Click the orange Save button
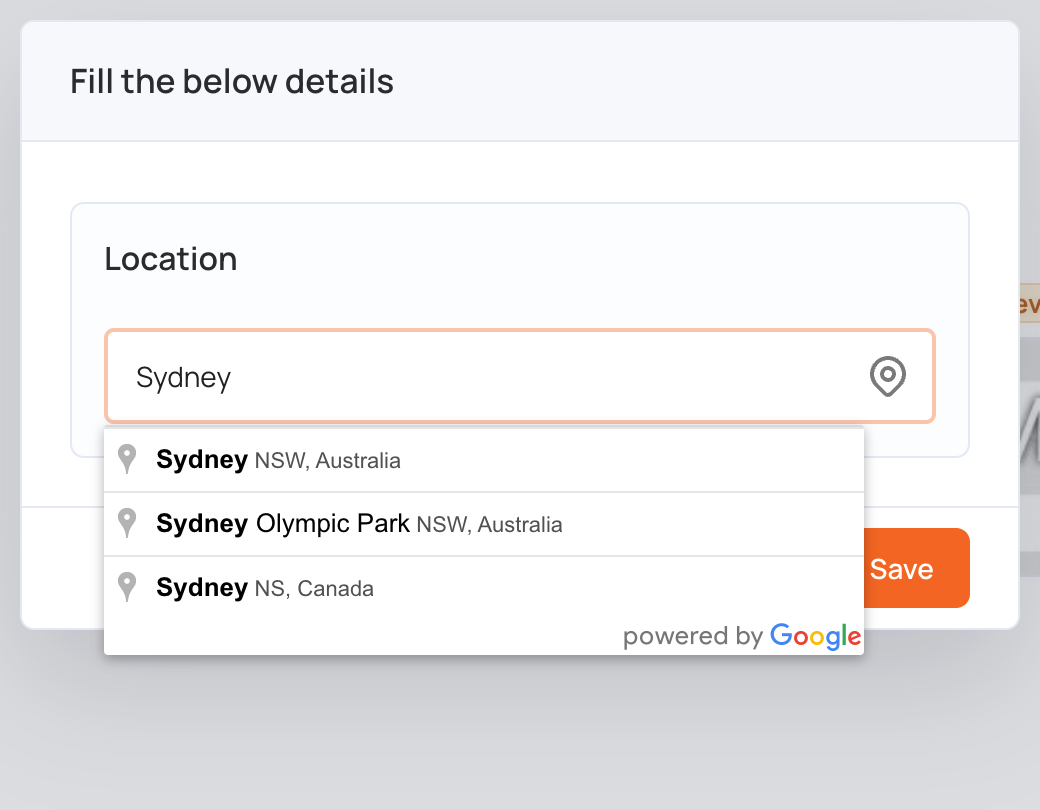 click(x=916, y=568)
